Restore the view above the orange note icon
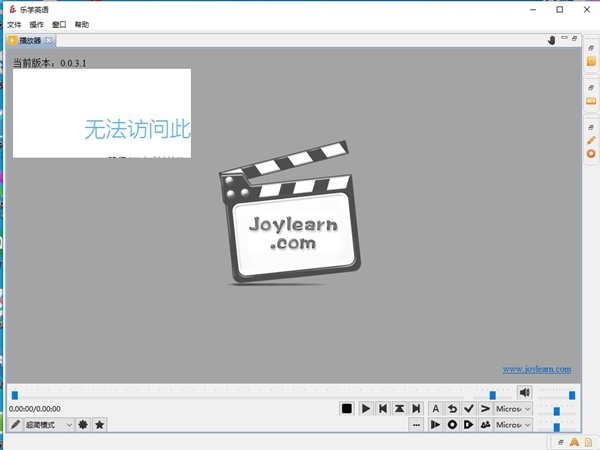Image resolution: width=600 pixels, height=450 pixels. (591, 48)
